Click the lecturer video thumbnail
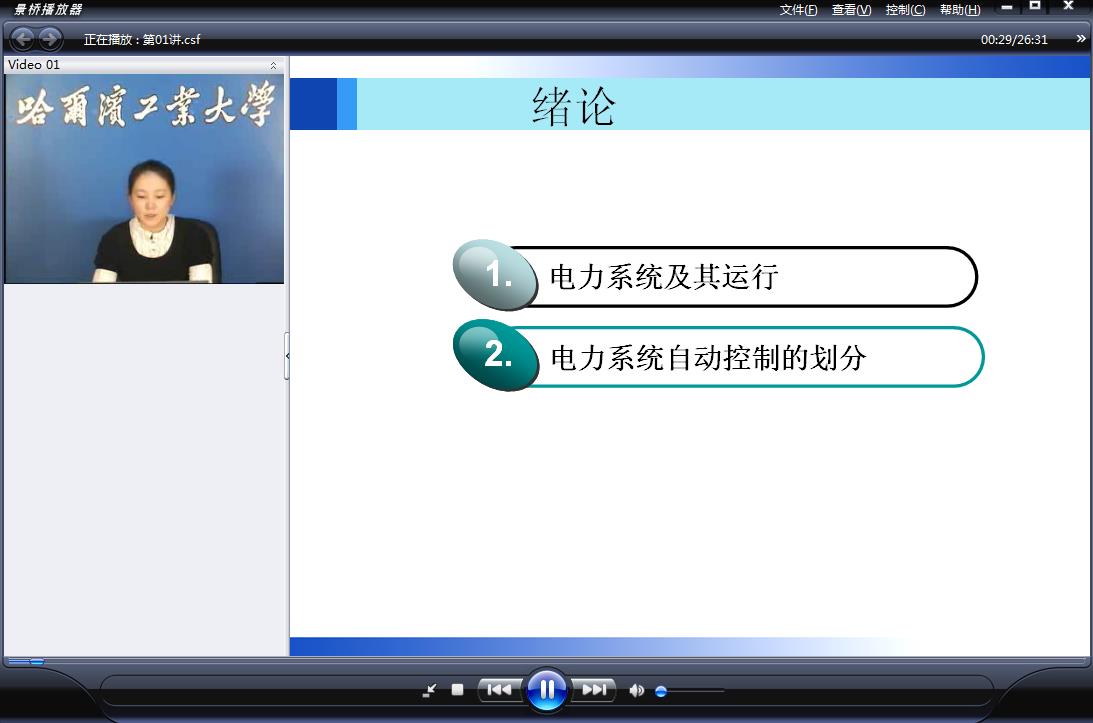 (x=144, y=178)
